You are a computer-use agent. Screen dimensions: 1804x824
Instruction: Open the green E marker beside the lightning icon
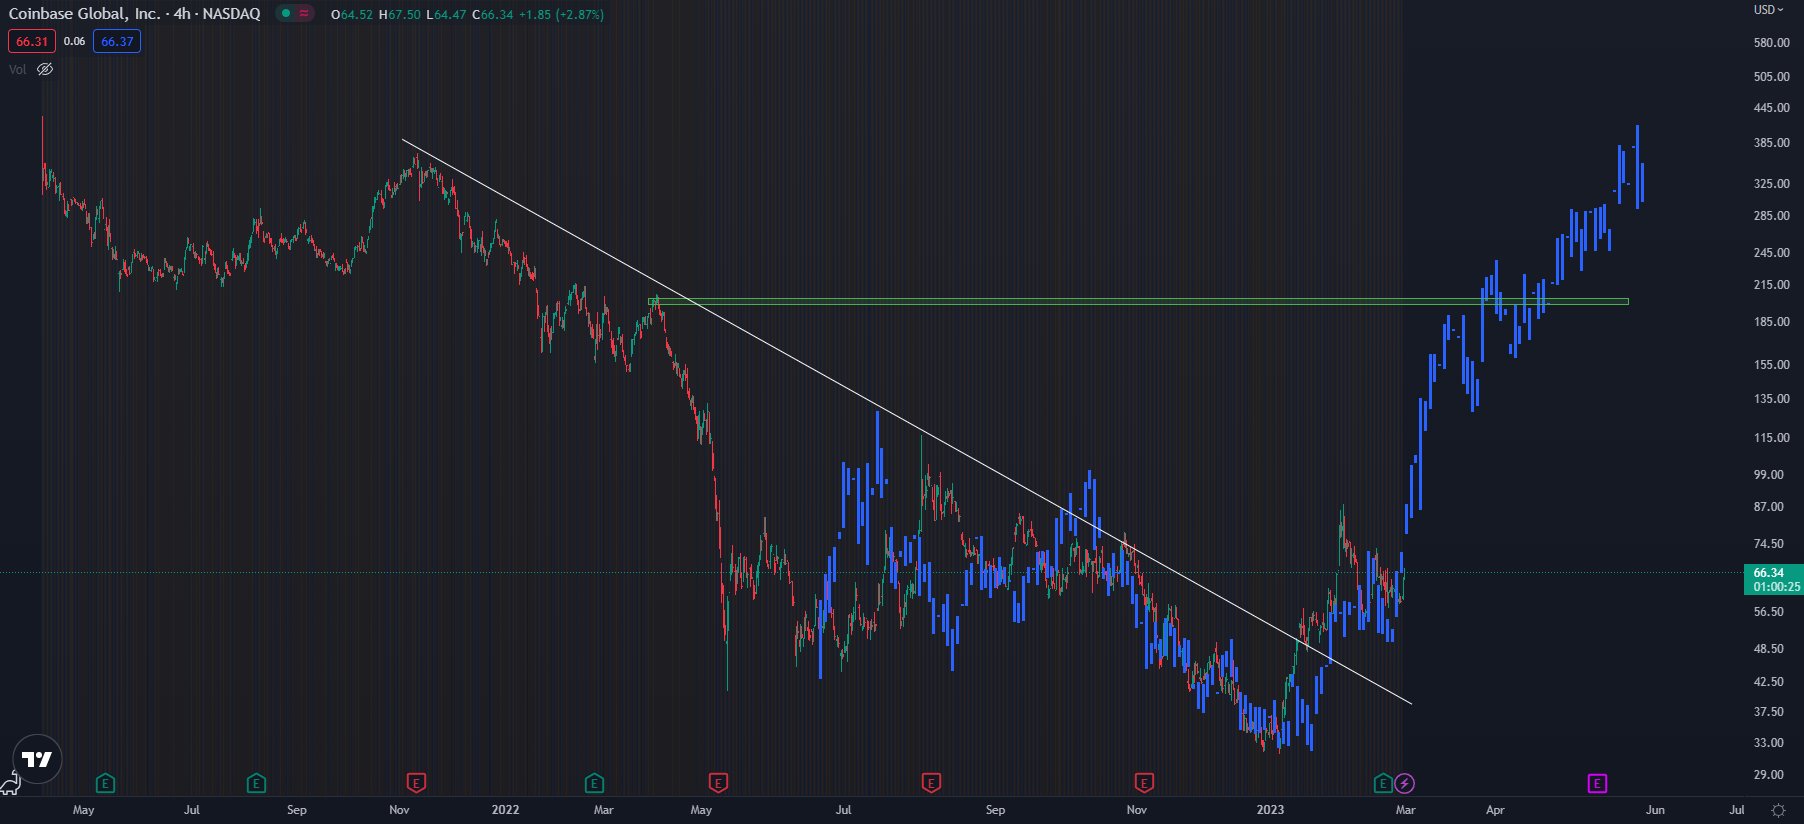pyautogui.click(x=1383, y=783)
